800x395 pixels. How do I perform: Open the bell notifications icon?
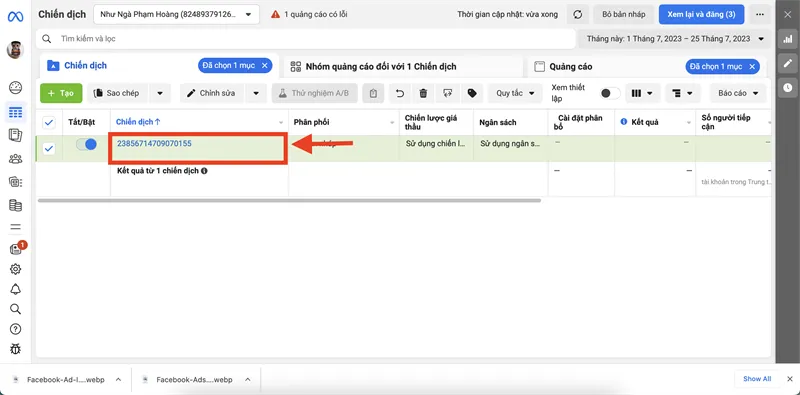(x=15, y=289)
